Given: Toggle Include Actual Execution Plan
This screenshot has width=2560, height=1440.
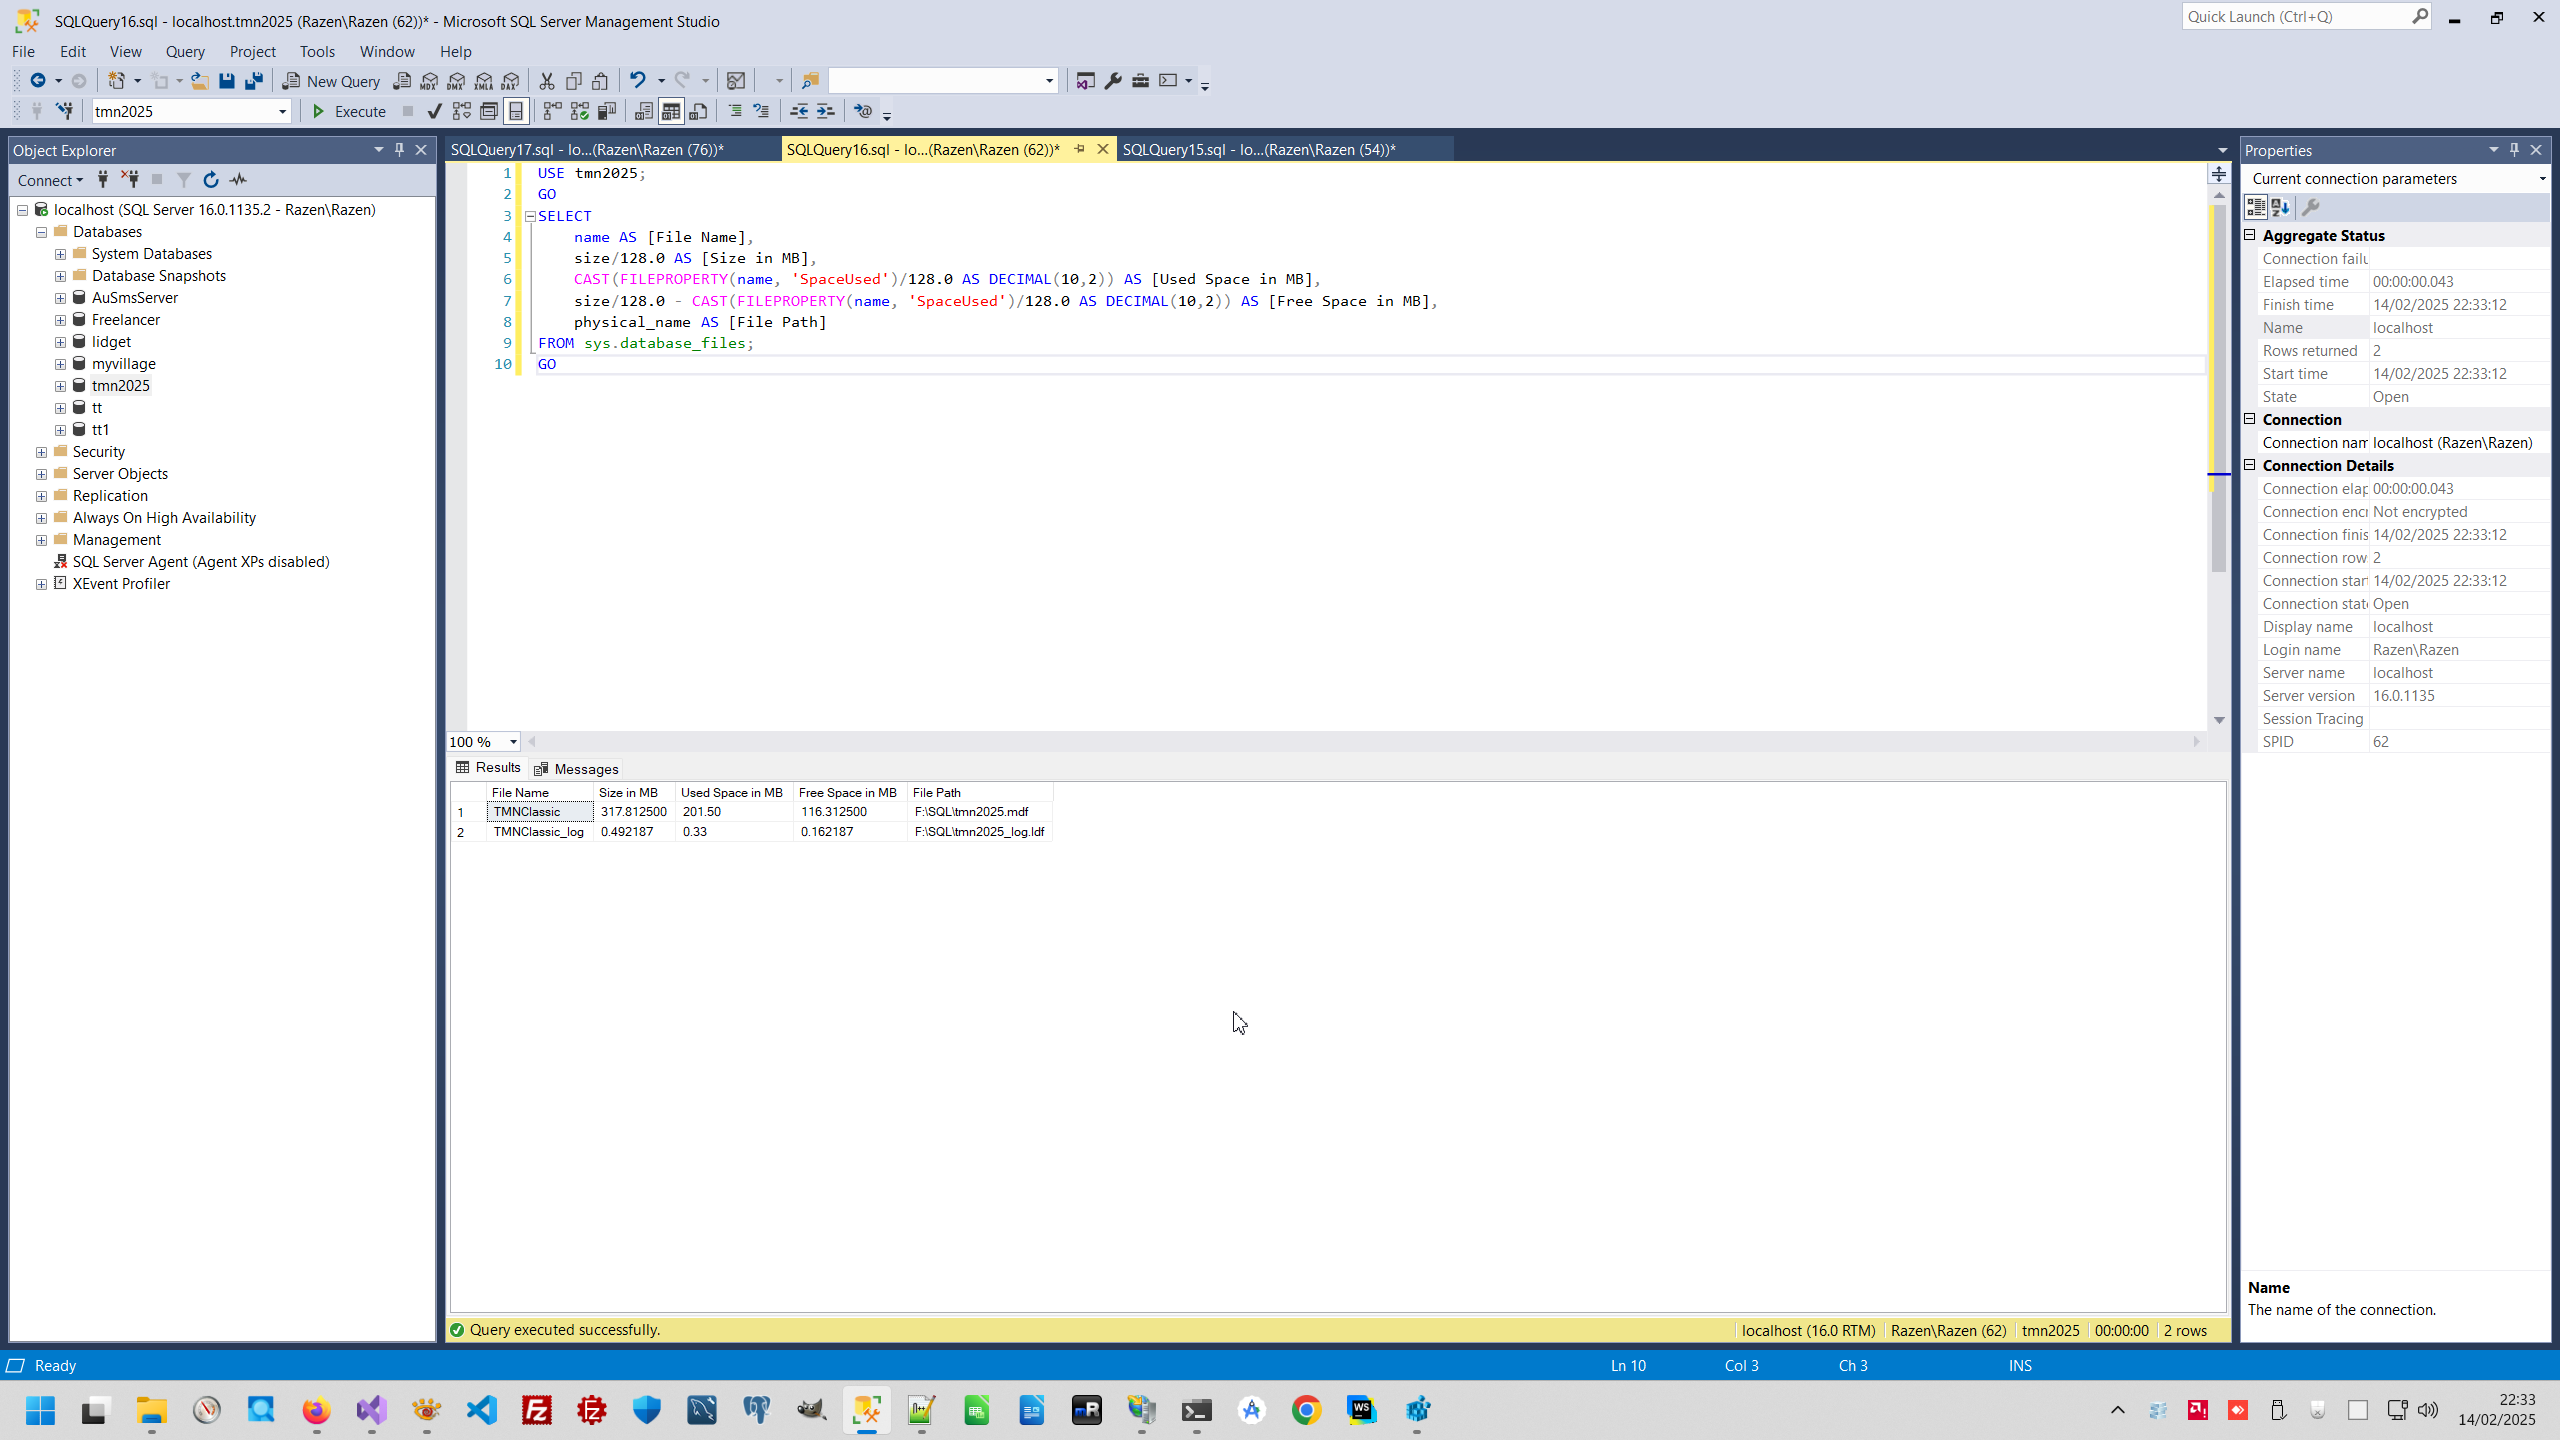Looking at the screenshot, I should (552, 111).
